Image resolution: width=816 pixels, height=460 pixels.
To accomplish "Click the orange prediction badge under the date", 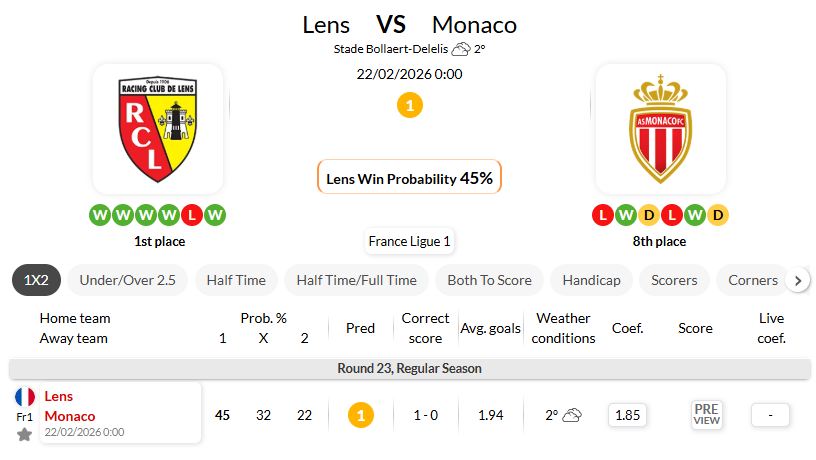I will [409, 104].
